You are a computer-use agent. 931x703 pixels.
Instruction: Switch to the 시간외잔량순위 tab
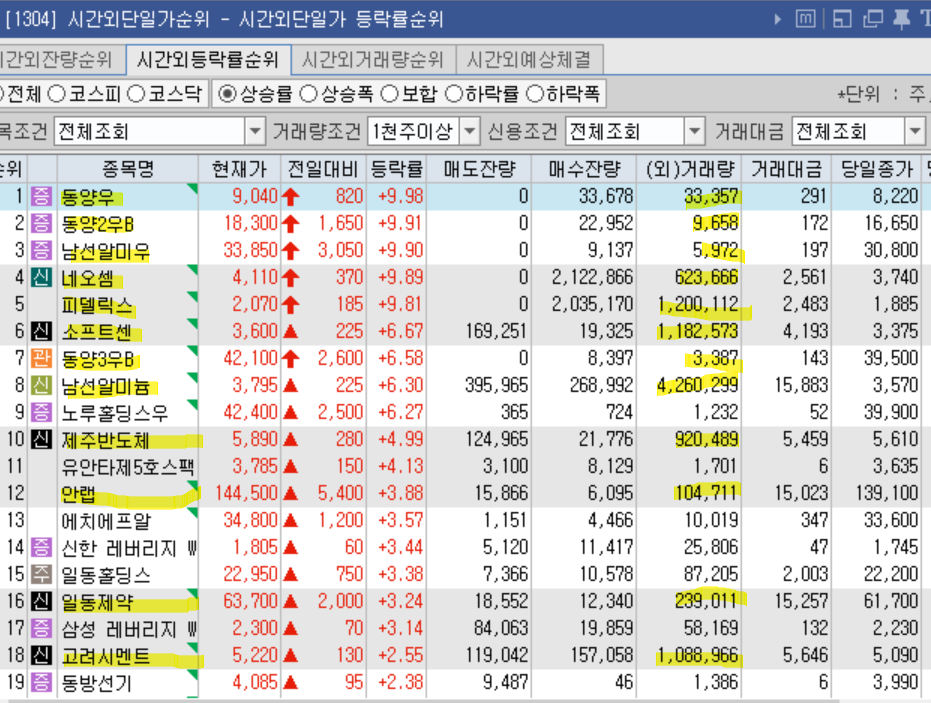(62, 59)
